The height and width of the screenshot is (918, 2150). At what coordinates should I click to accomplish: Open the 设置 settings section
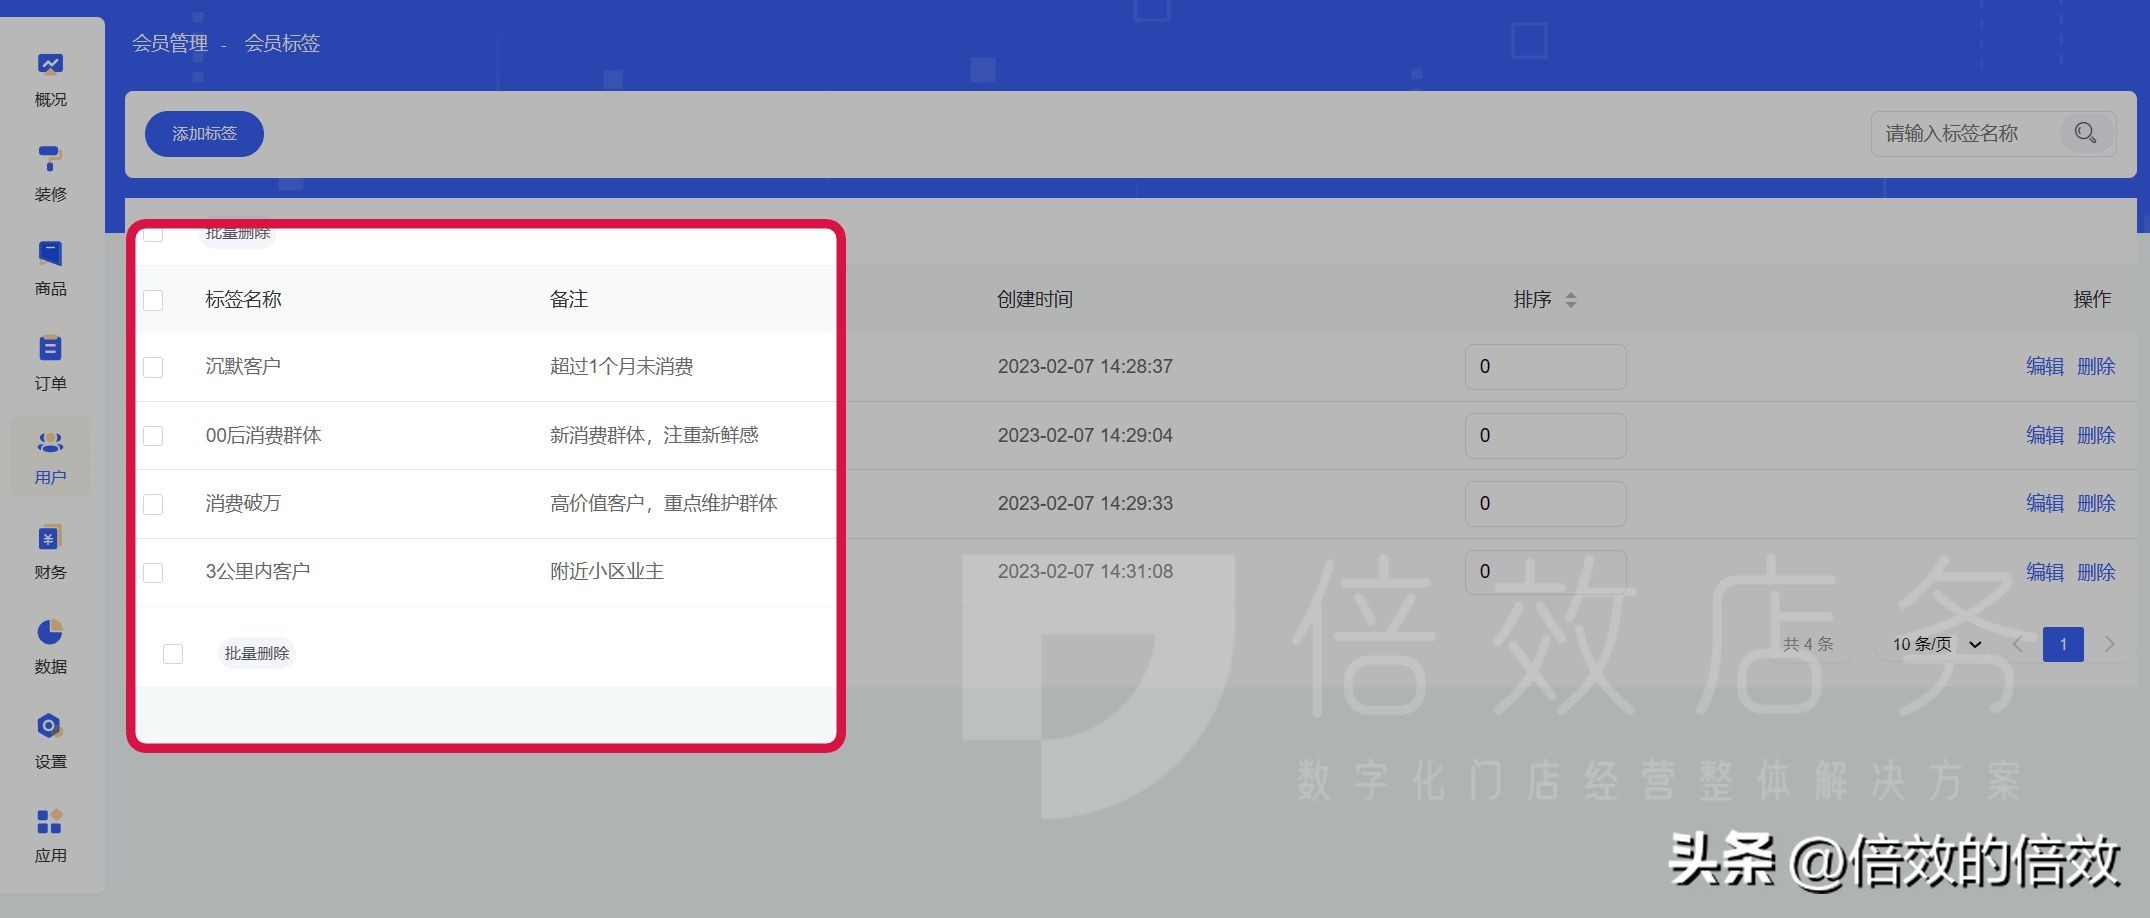[50, 742]
